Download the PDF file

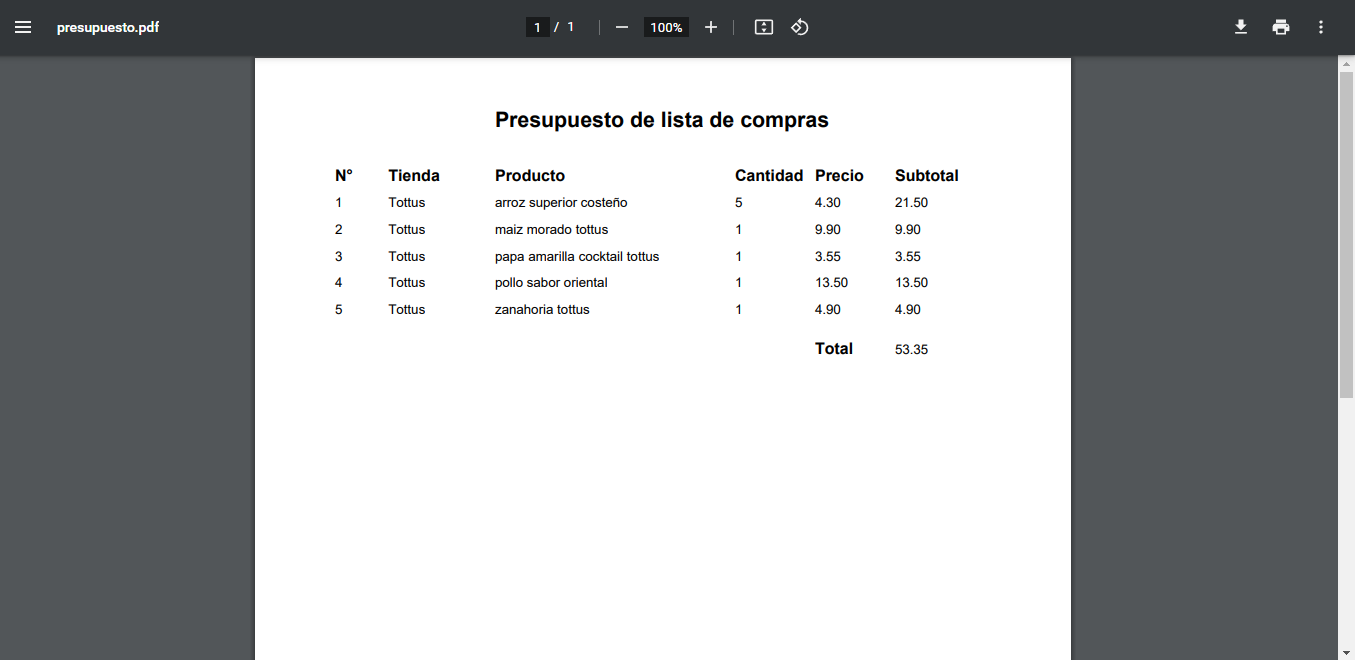(x=1241, y=27)
